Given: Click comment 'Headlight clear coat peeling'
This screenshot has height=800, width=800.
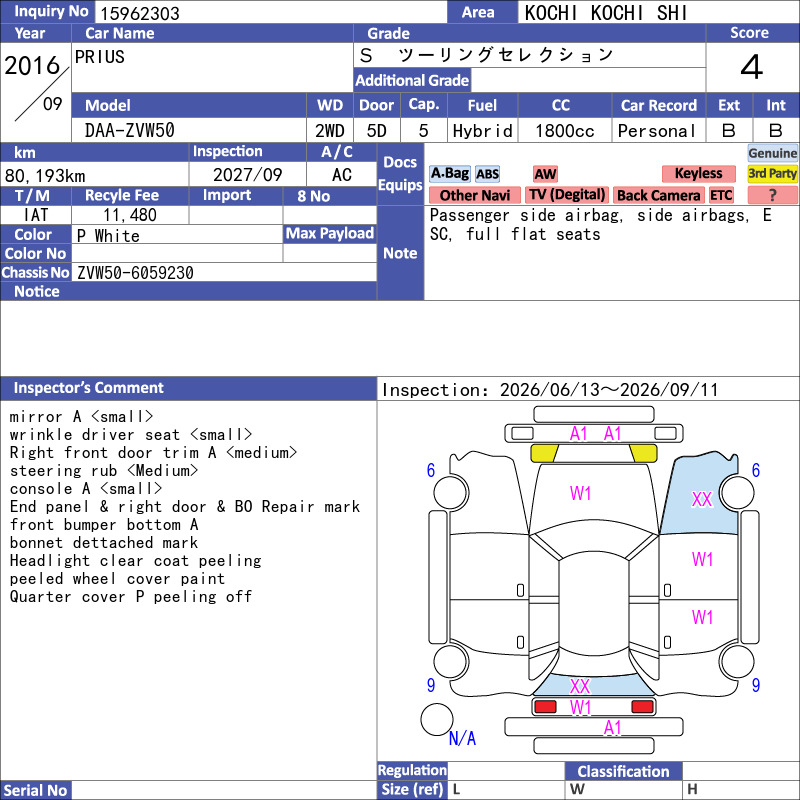Looking at the screenshot, I should pos(135,561).
